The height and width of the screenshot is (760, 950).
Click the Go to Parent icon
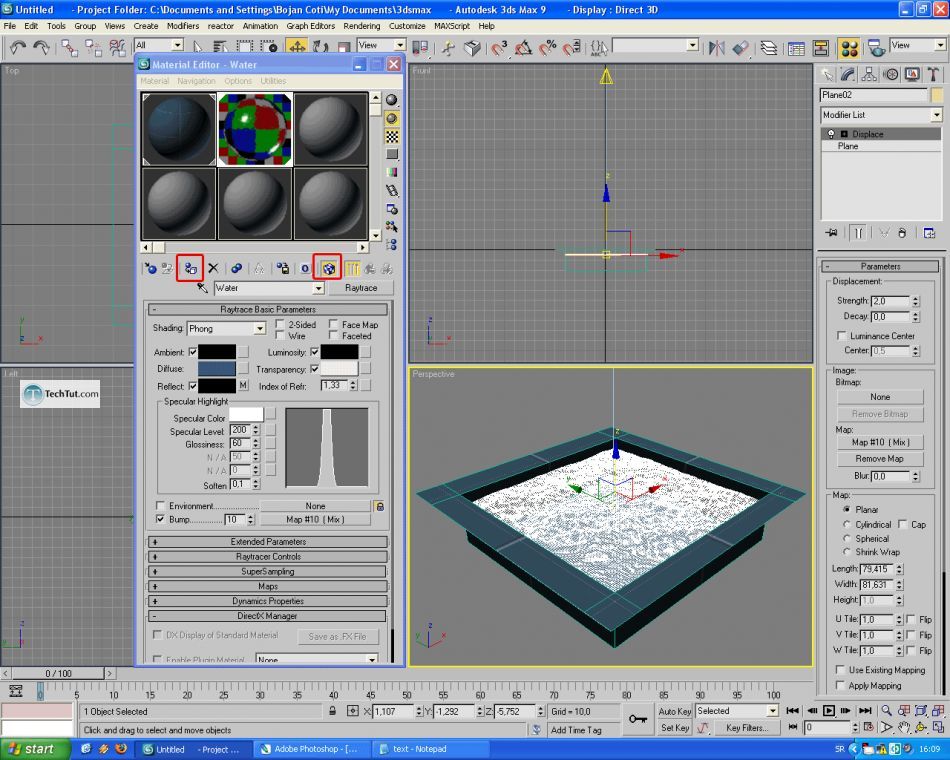(370, 268)
